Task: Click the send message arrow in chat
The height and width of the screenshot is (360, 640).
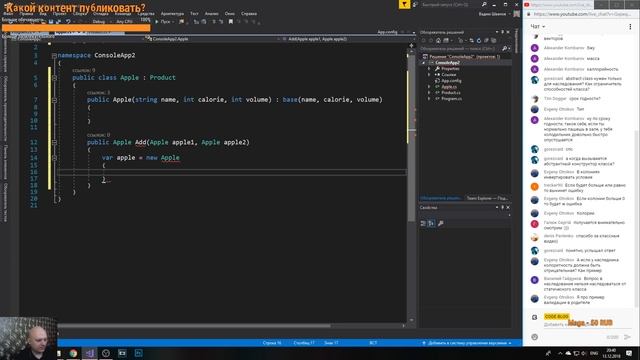Action: pos(627,337)
